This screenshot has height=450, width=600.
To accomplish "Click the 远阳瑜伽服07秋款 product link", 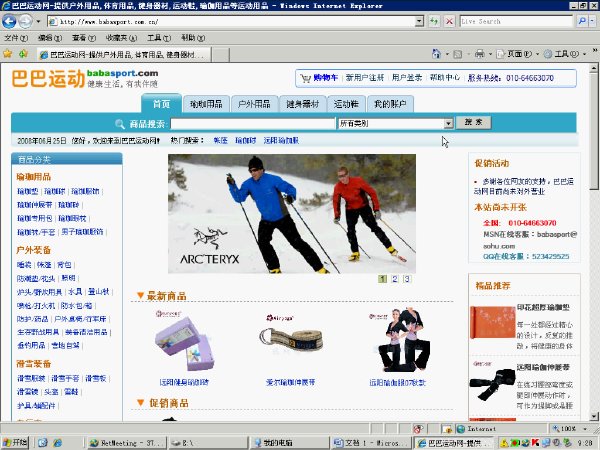I will [397, 382].
